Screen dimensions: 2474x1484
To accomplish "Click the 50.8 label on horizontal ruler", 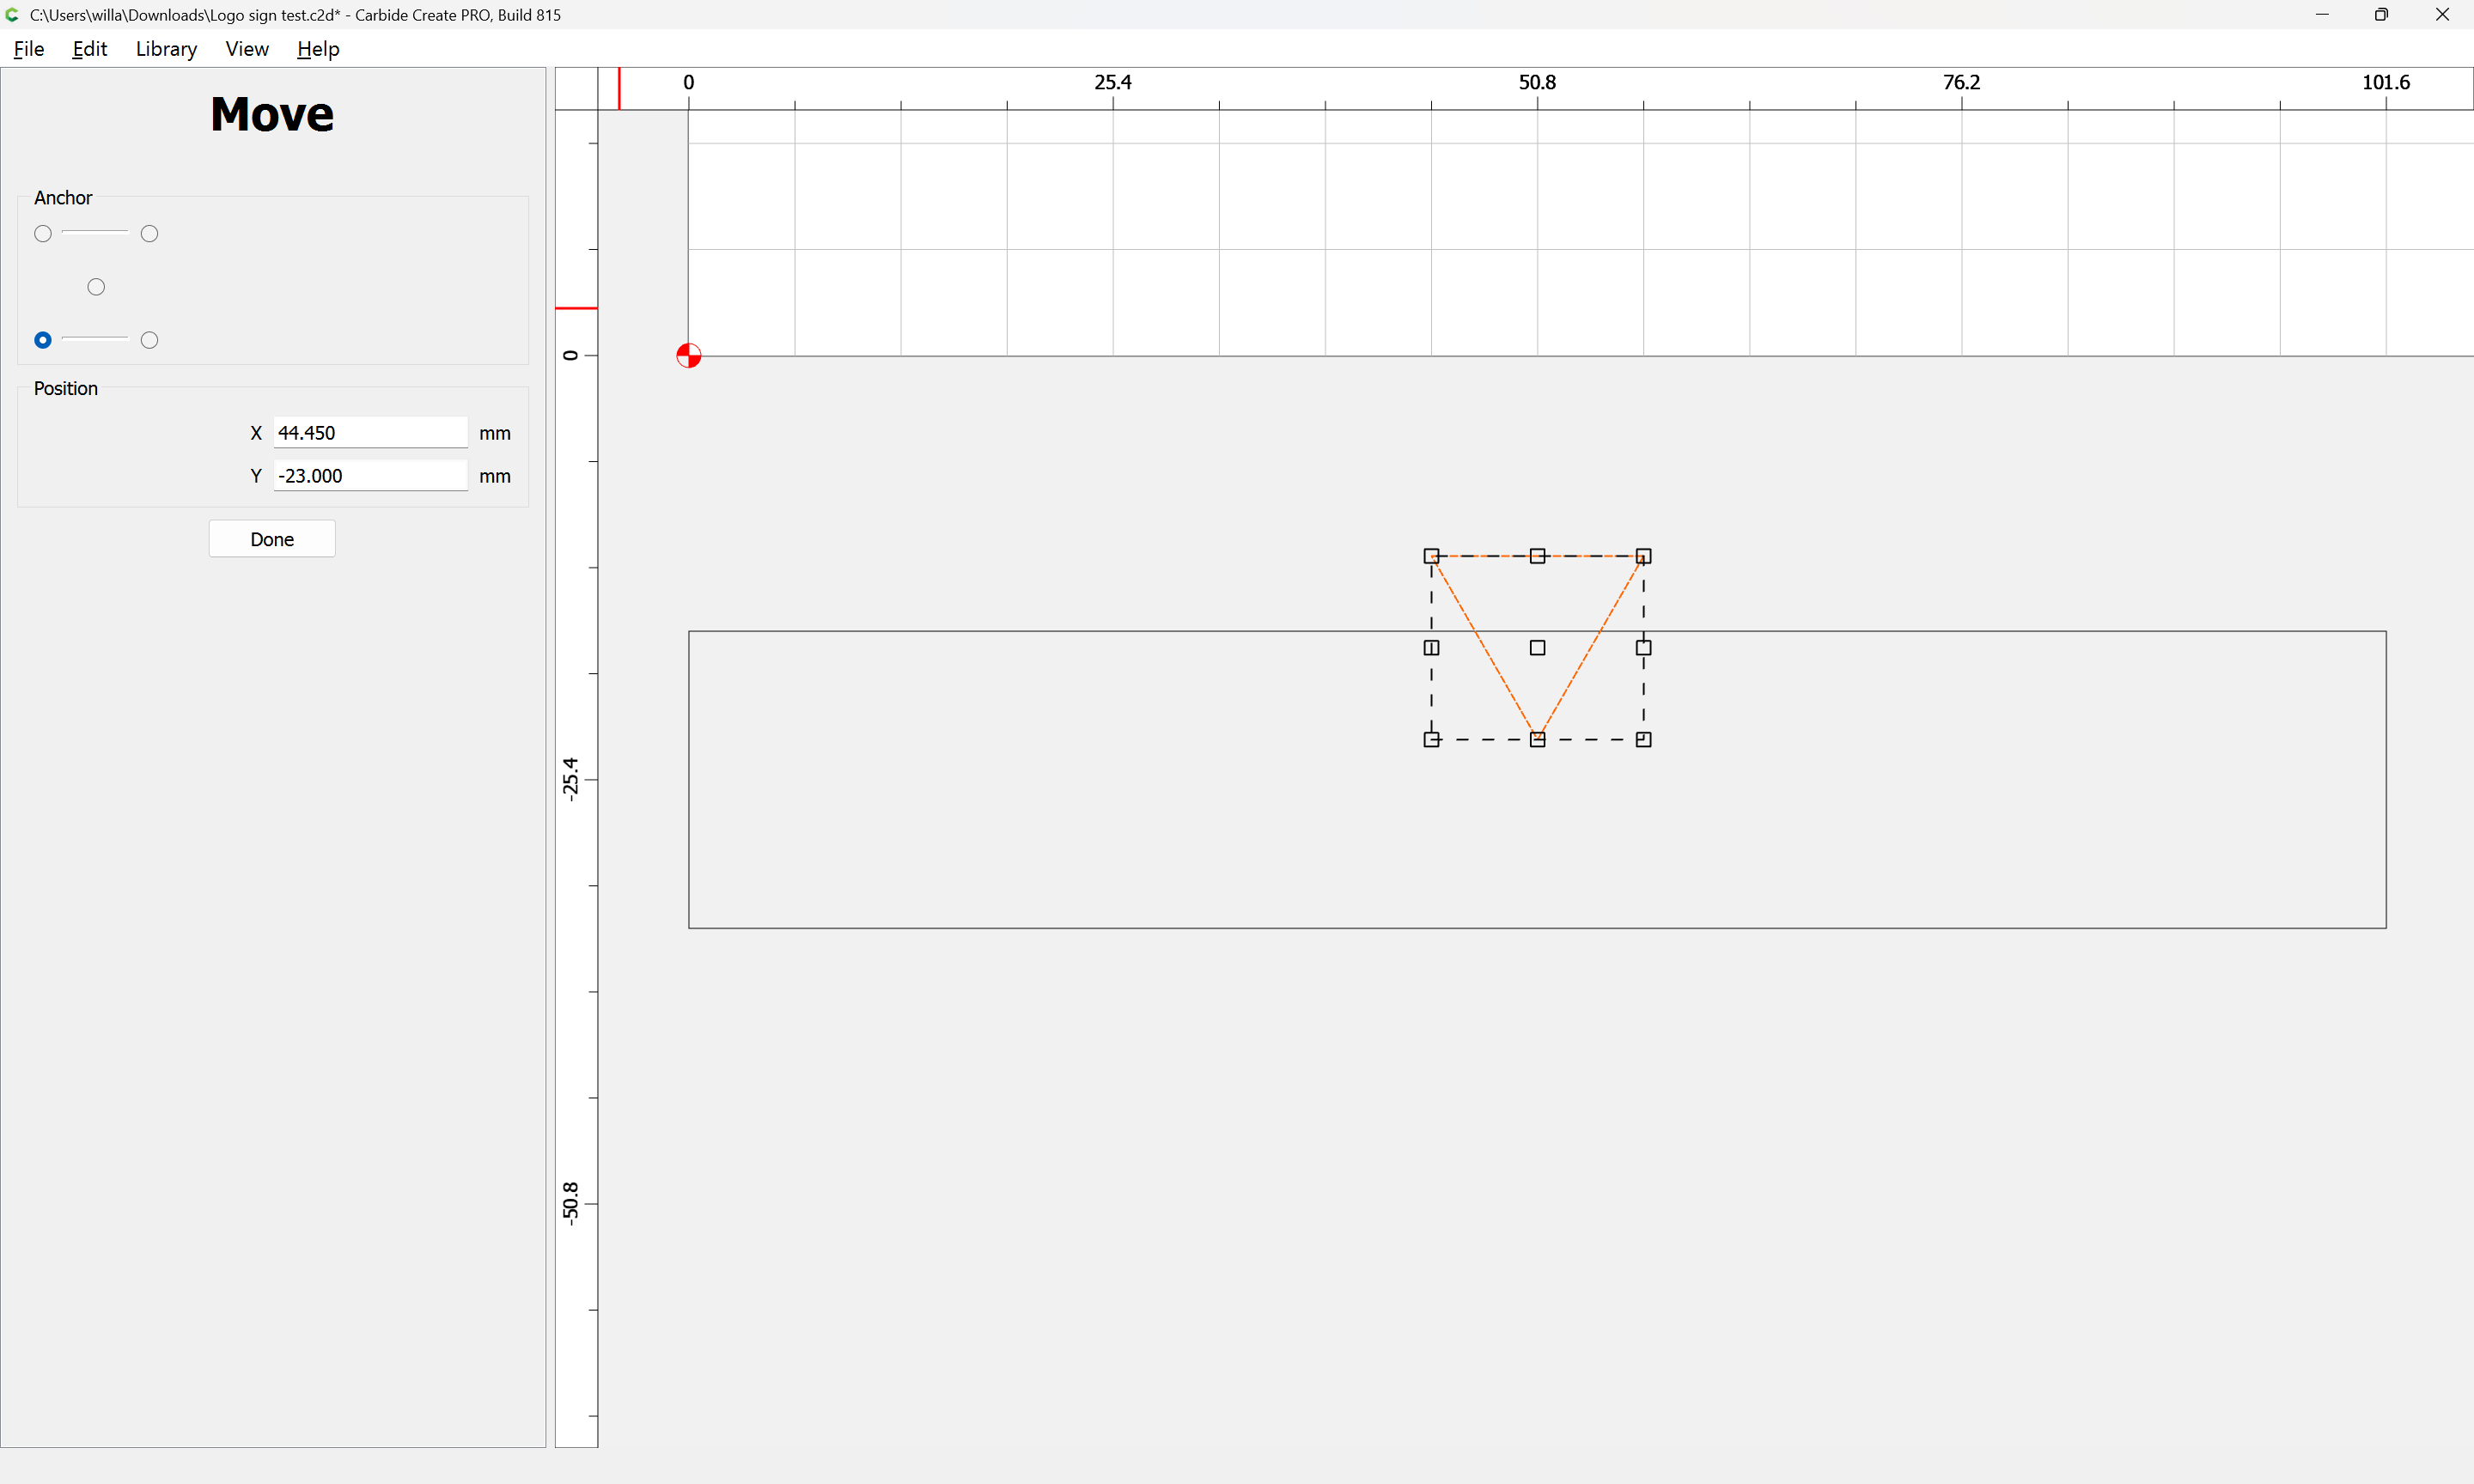I will point(1537,82).
